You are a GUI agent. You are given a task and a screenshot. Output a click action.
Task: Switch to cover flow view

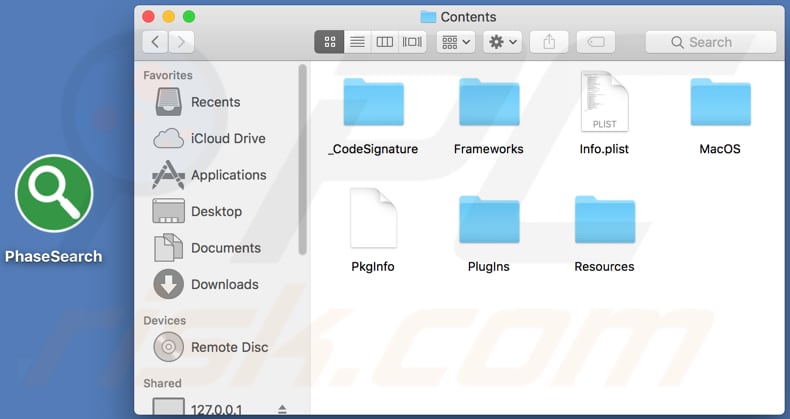(x=412, y=42)
